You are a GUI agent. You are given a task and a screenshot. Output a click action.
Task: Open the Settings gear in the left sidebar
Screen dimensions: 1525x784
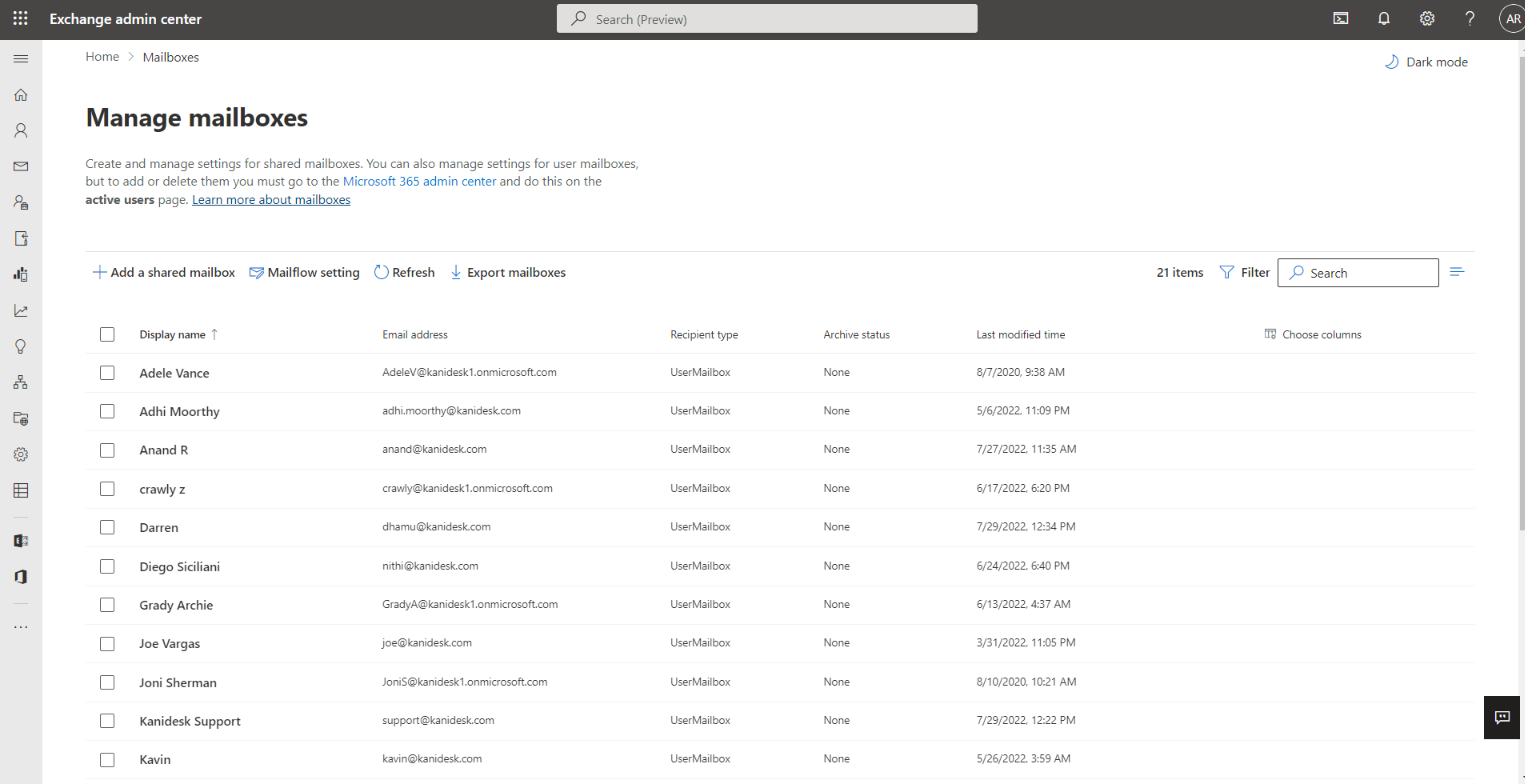20,454
